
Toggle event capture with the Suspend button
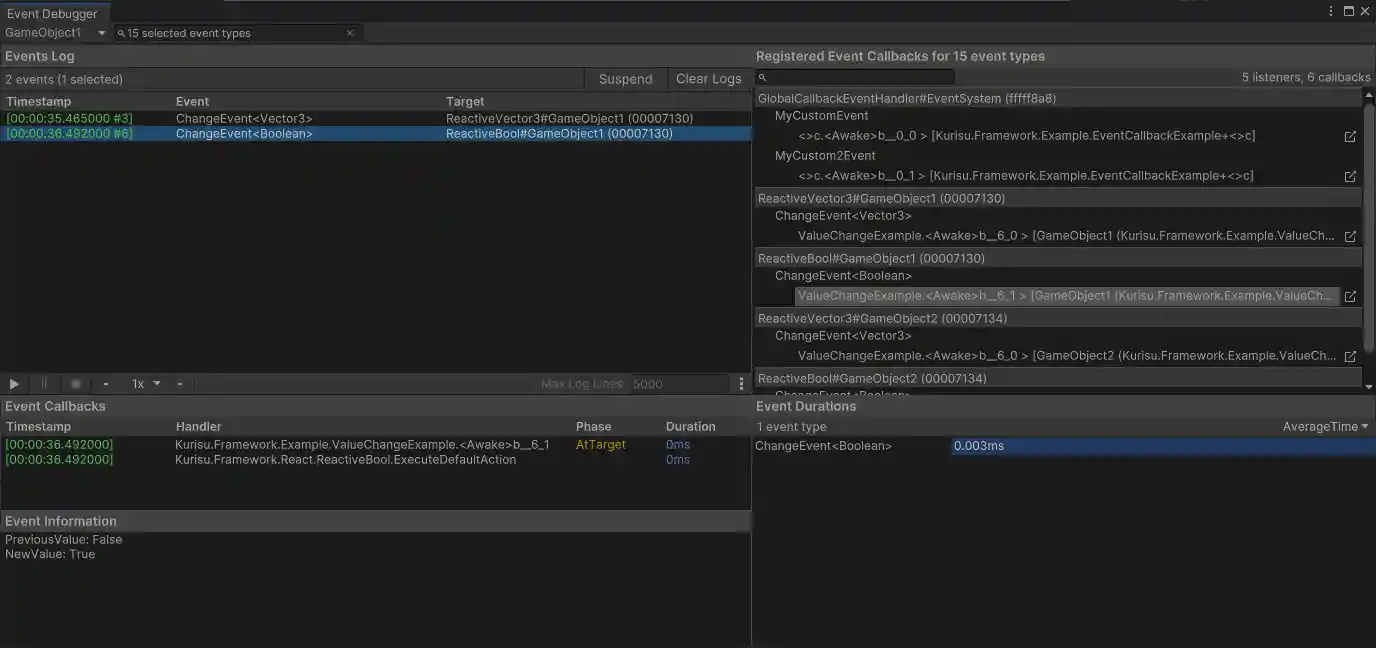click(625, 78)
